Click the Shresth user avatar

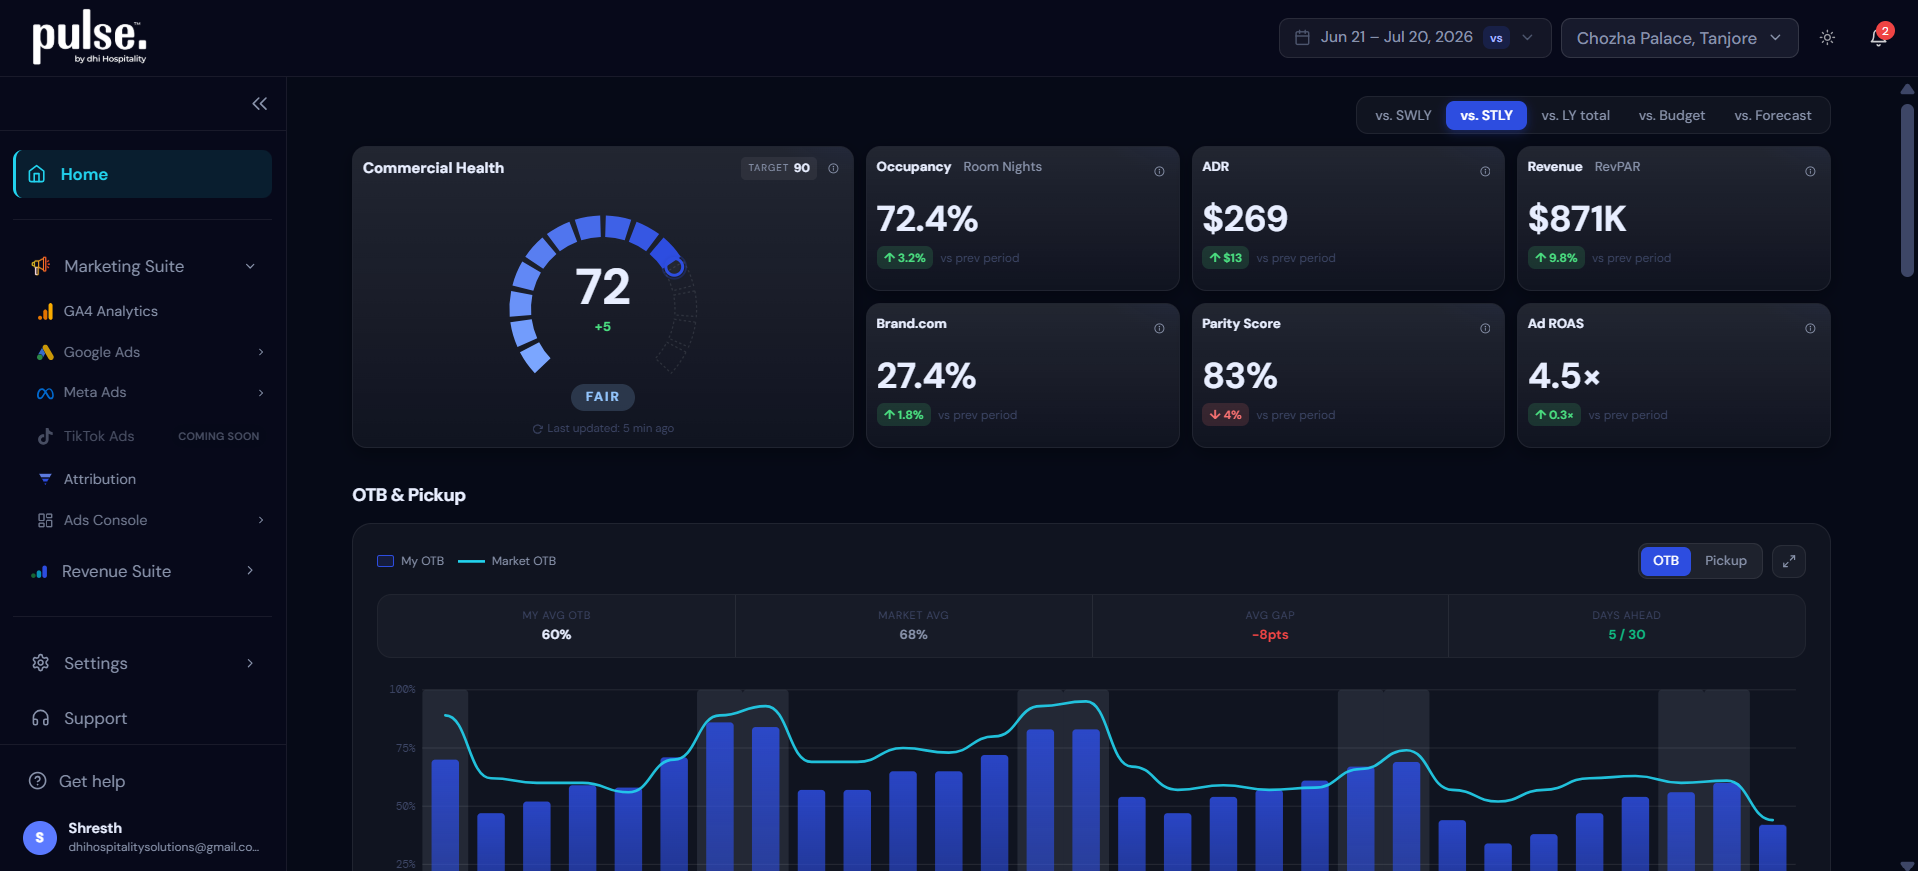(40, 838)
